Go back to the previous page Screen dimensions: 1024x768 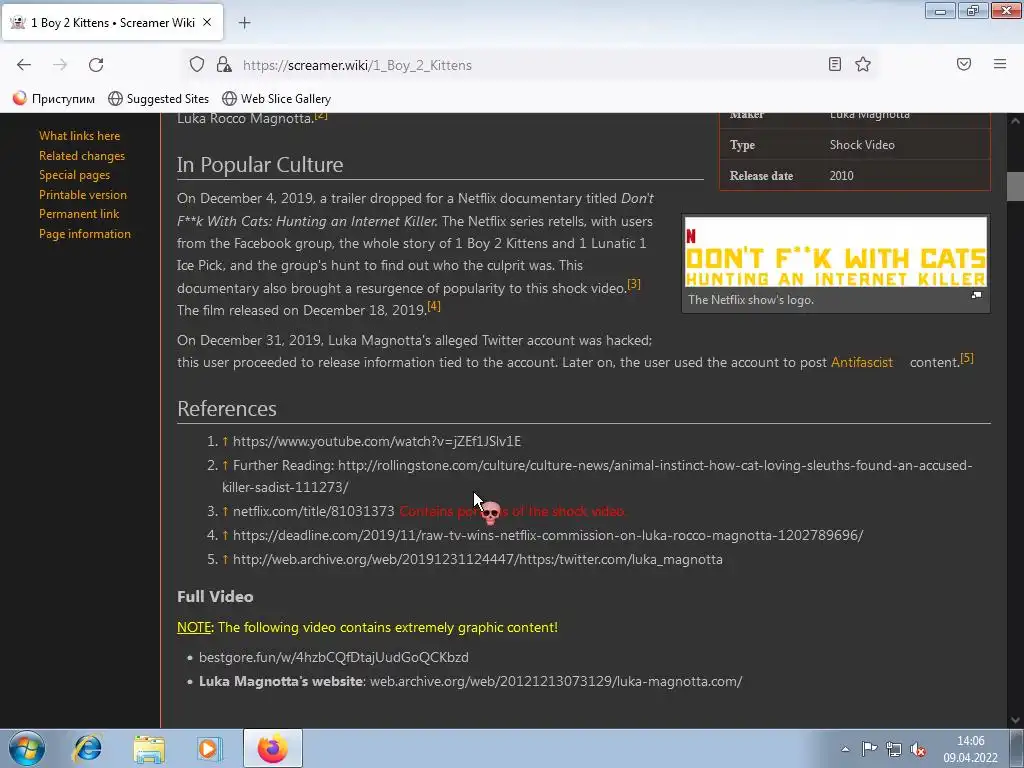tap(24, 65)
